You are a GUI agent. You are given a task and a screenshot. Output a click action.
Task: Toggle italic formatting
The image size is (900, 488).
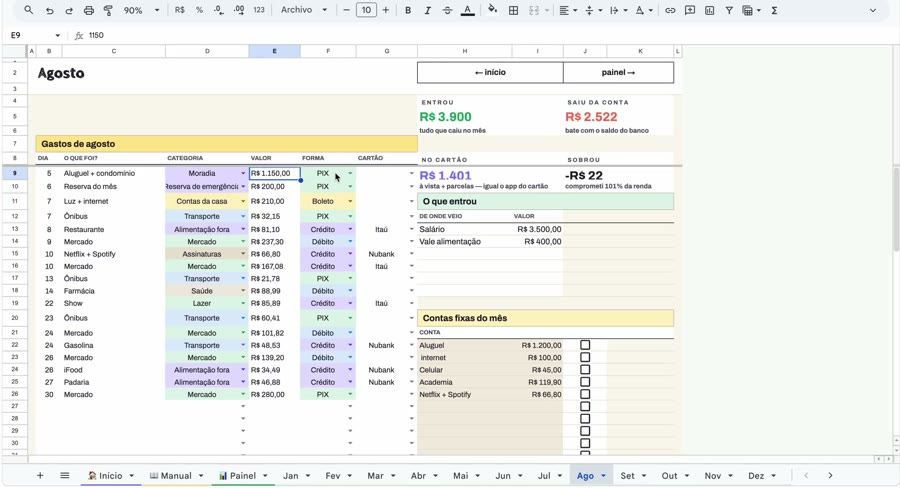[x=427, y=10]
